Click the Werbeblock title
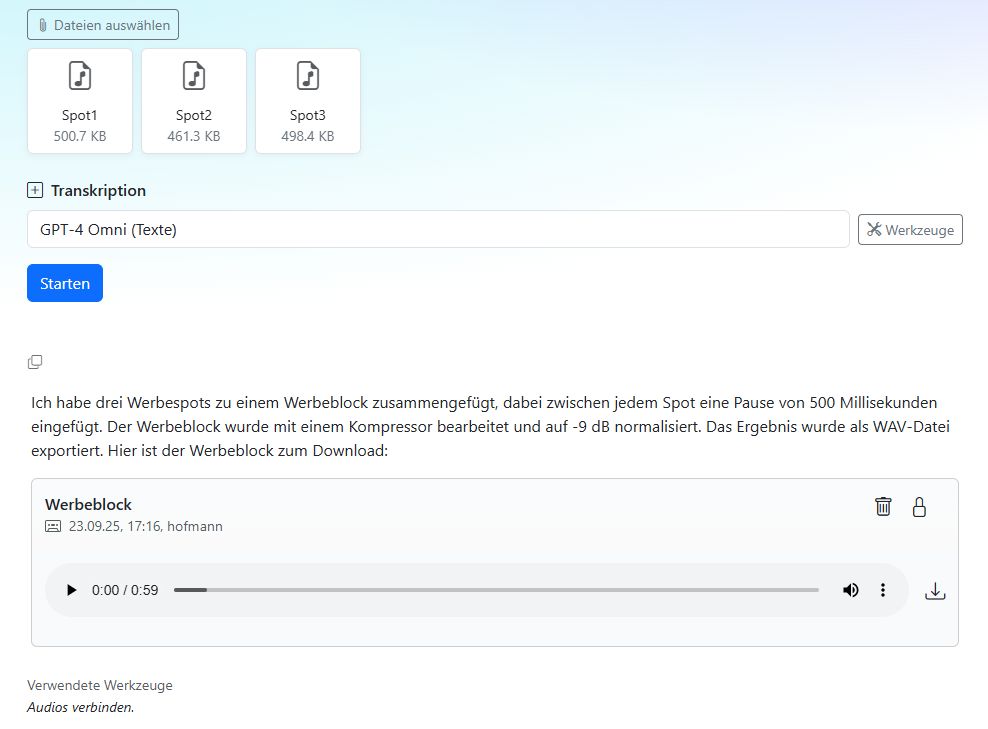 (88, 504)
